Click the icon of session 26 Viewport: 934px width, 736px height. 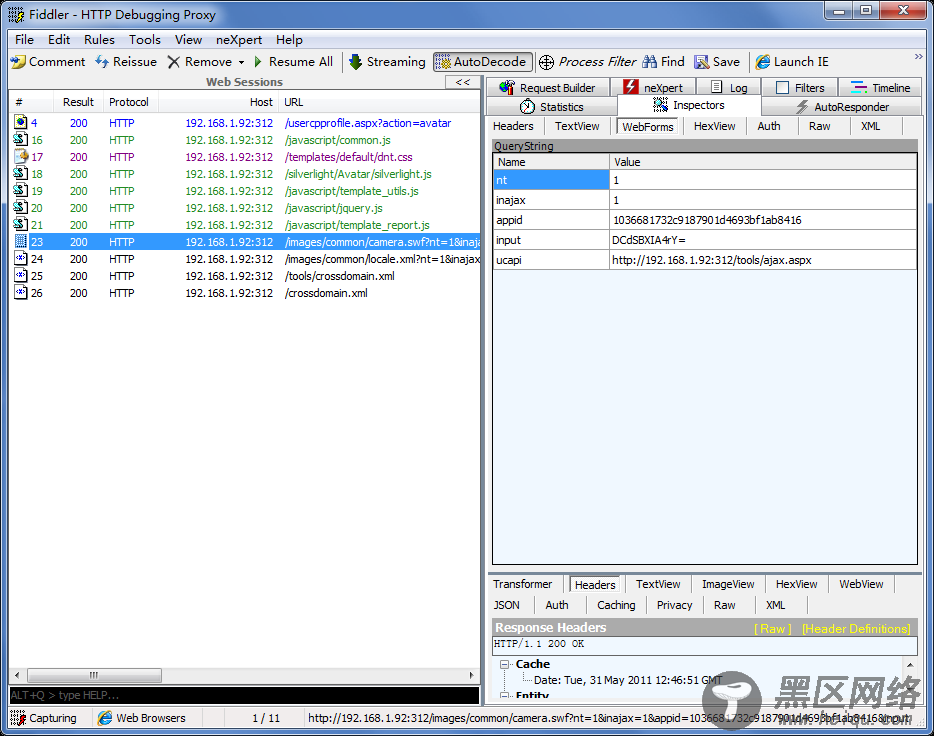[21, 293]
